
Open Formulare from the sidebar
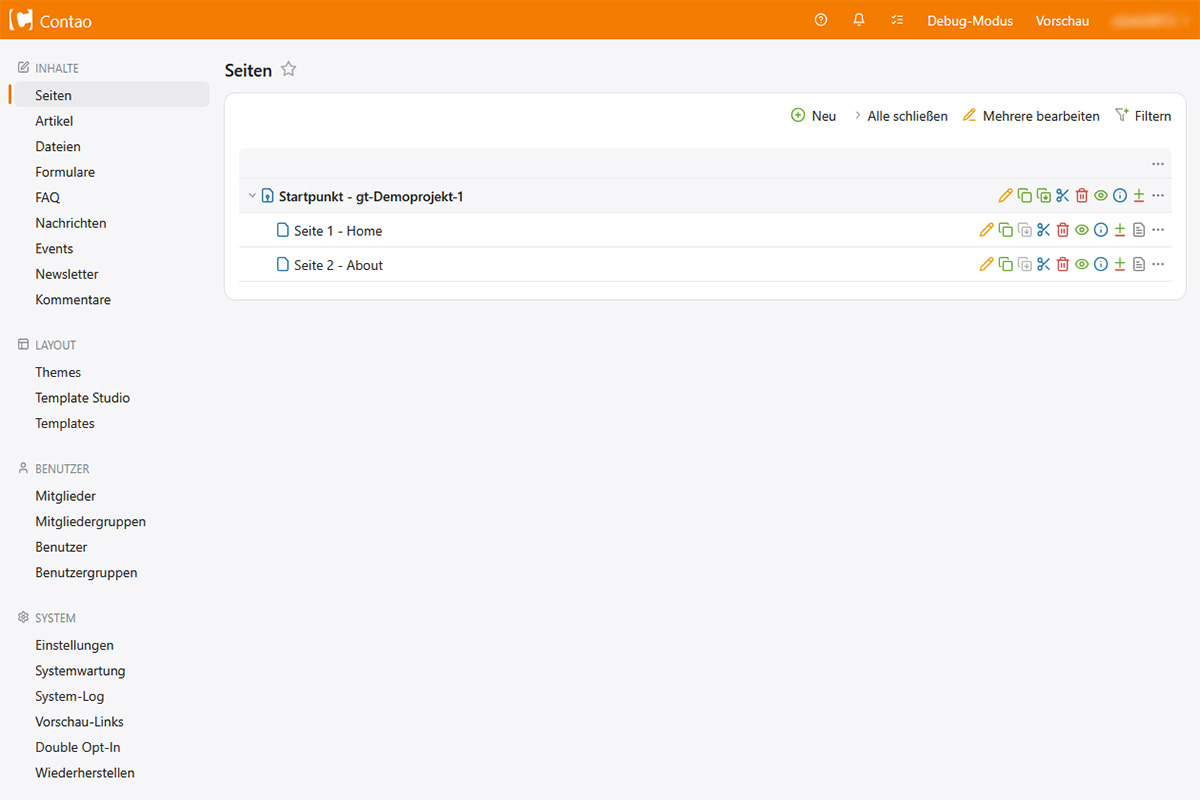pyautogui.click(x=65, y=172)
